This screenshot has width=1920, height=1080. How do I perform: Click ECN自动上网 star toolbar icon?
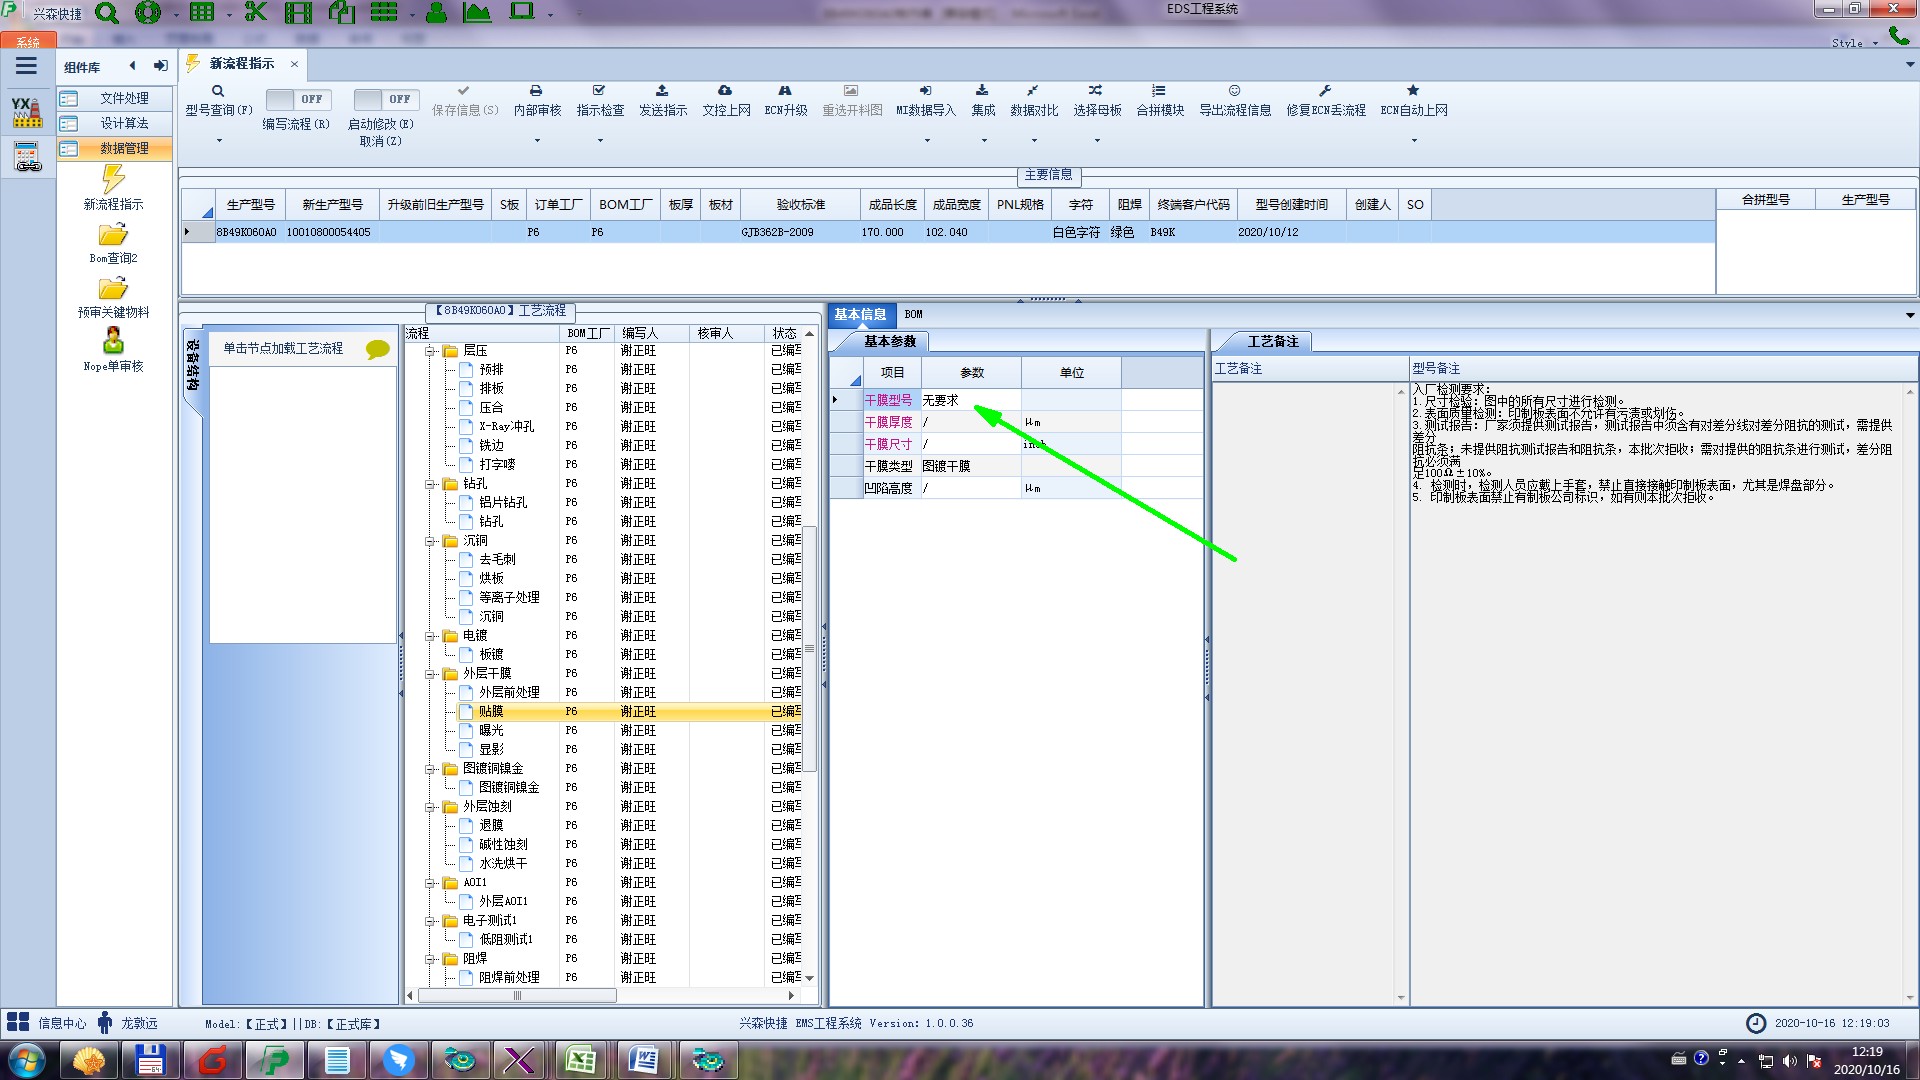click(x=1413, y=91)
